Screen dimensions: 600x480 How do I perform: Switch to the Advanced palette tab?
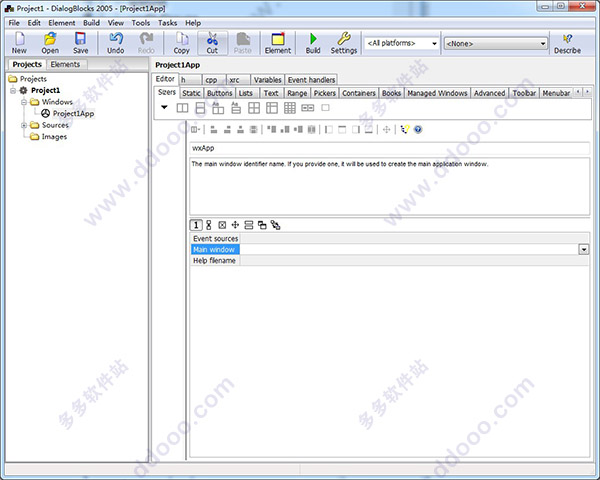489,93
